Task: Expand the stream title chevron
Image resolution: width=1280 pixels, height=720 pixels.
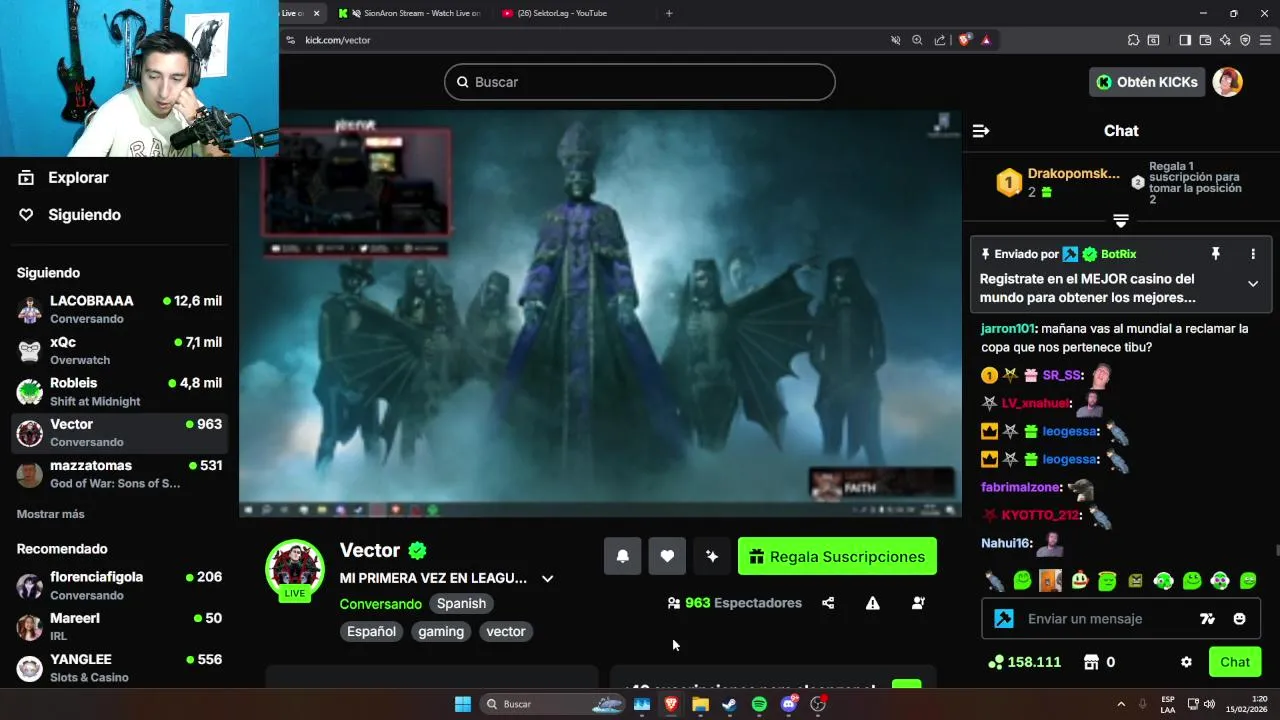Action: point(547,578)
